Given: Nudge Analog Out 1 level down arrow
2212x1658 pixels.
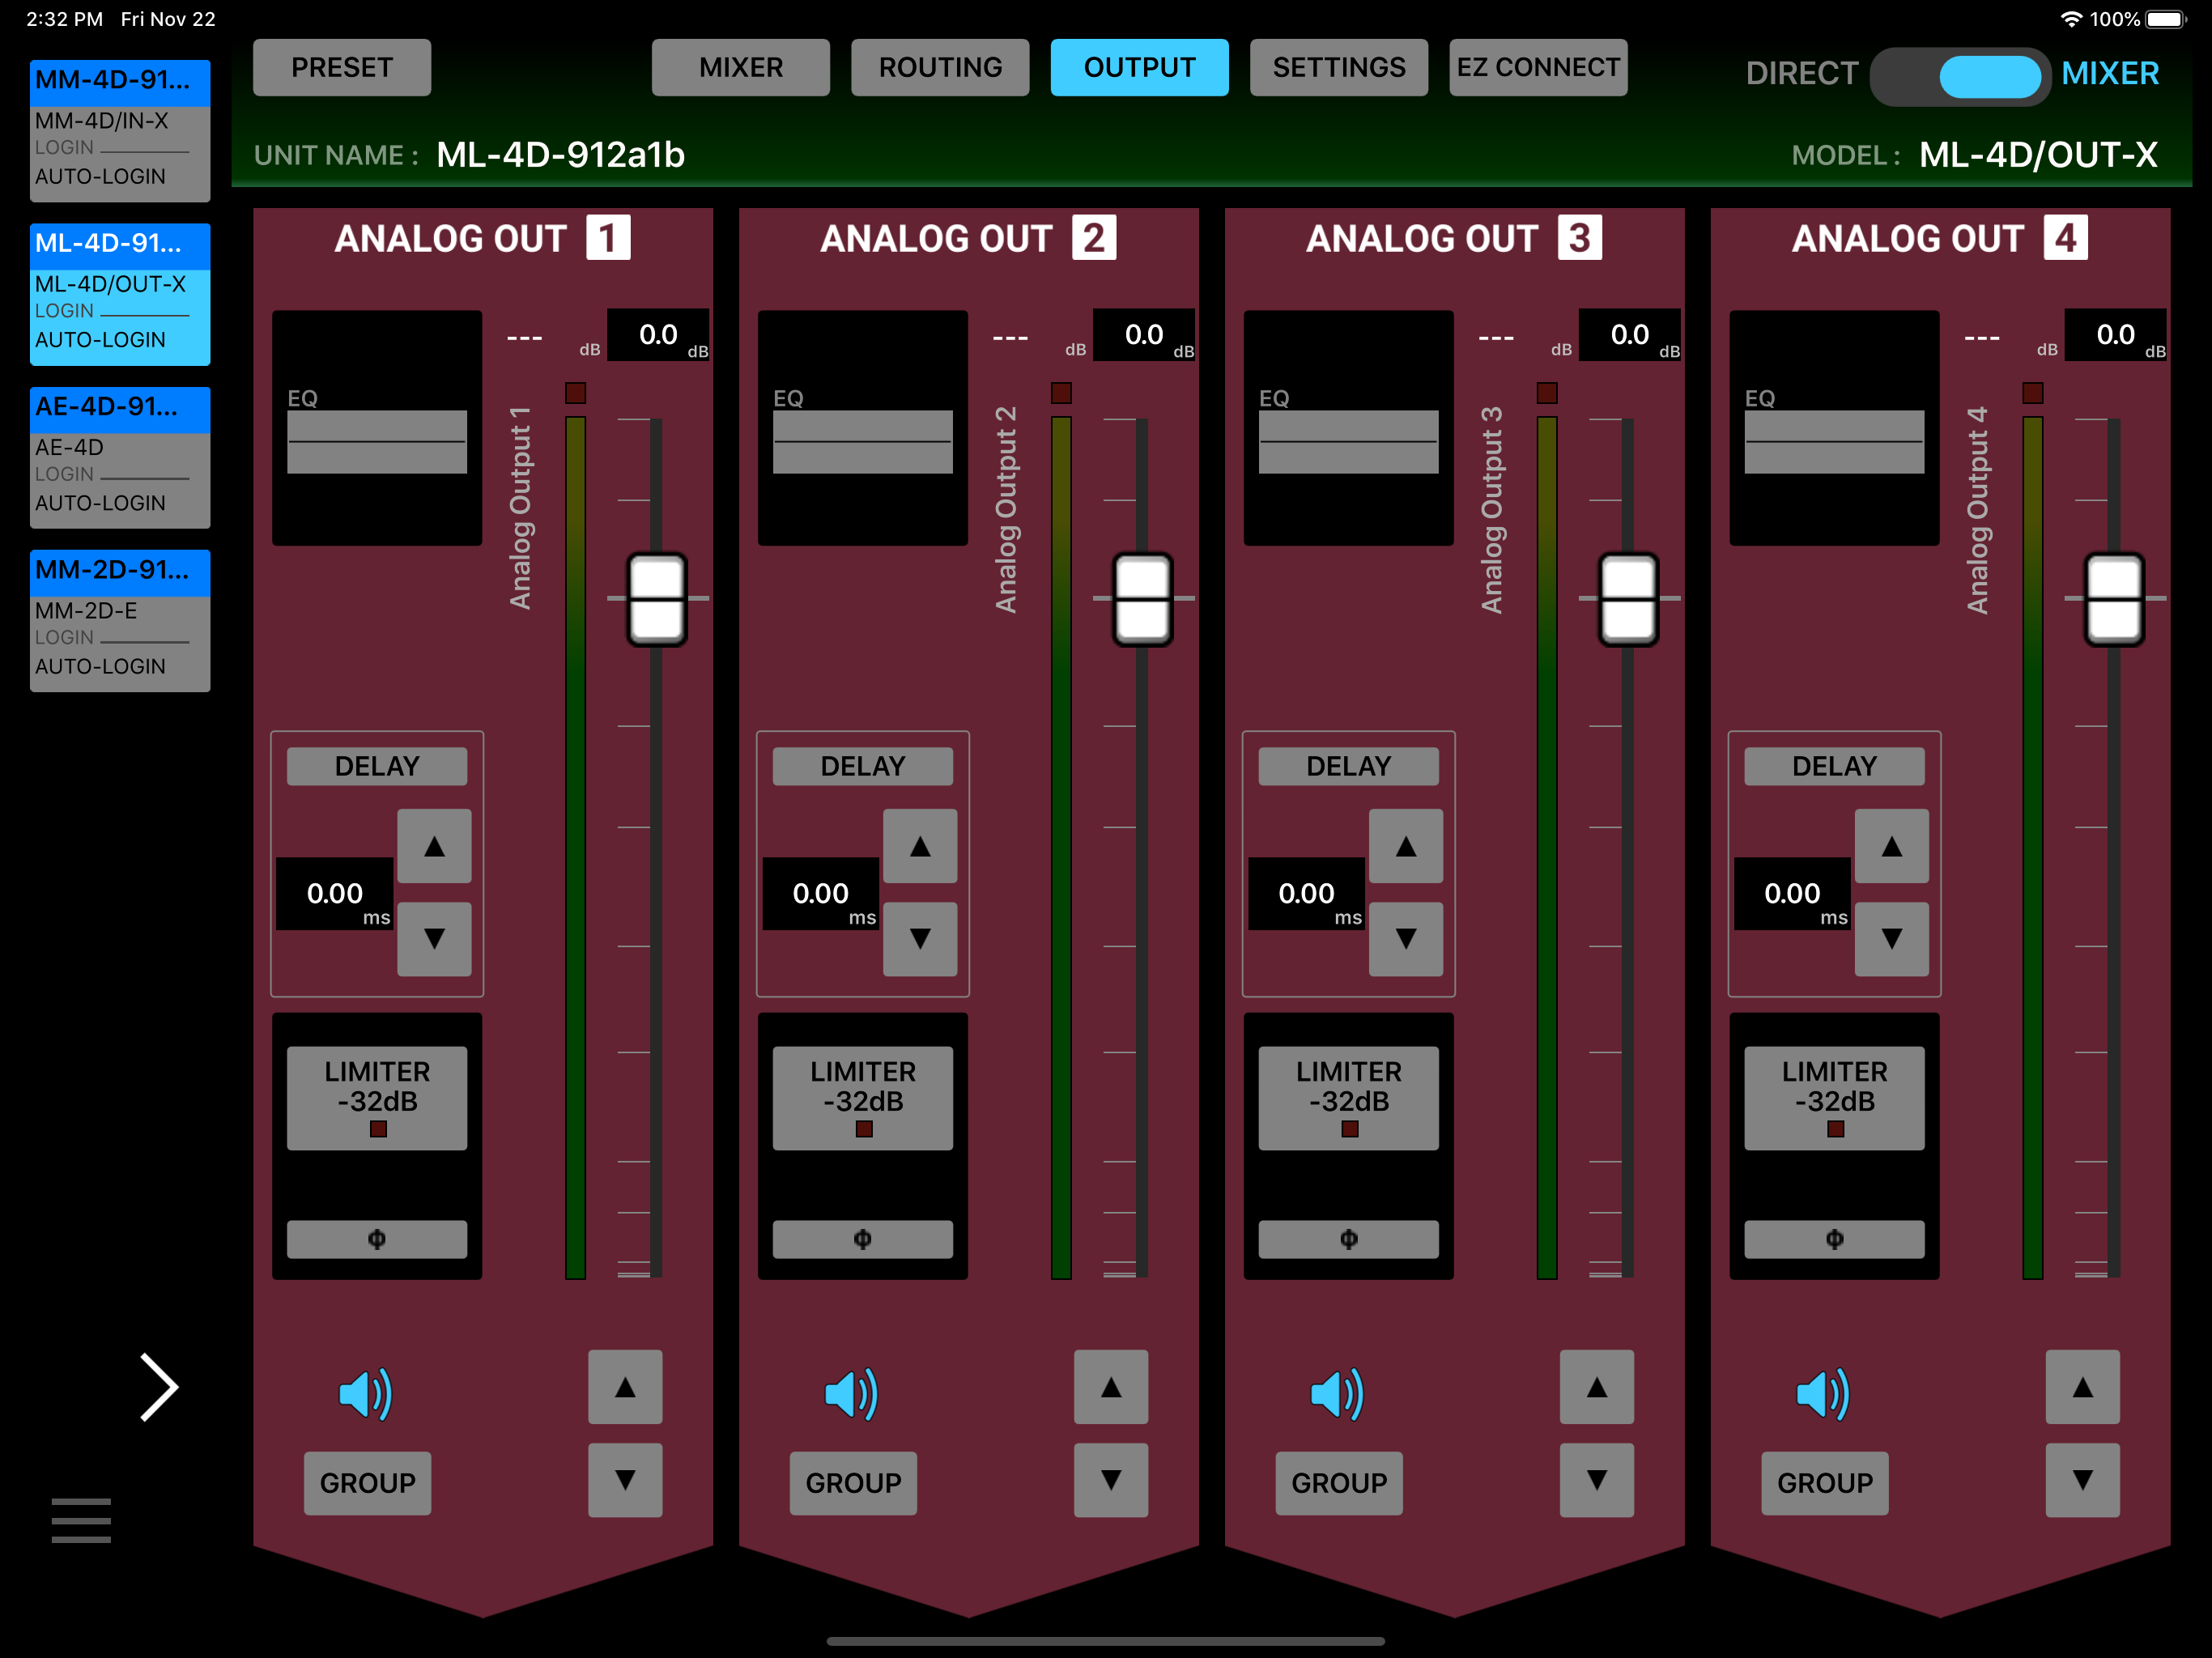Looking at the screenshot, I should point(625,1480).
